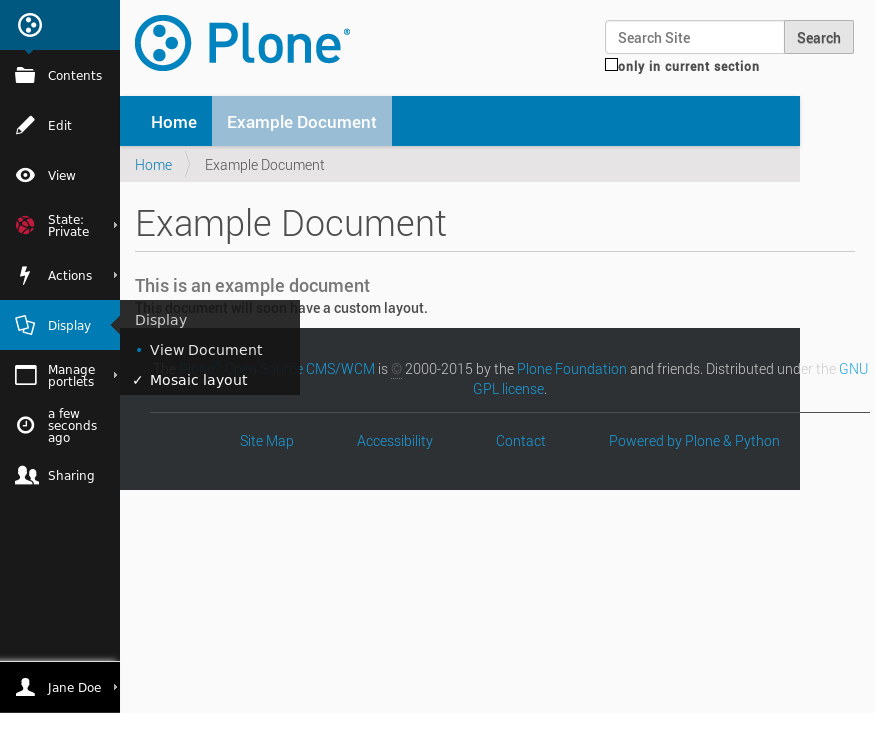Click the Actions lightning bolt icon
The width and height of the screenshot is (875, 733).
(24, 275)
